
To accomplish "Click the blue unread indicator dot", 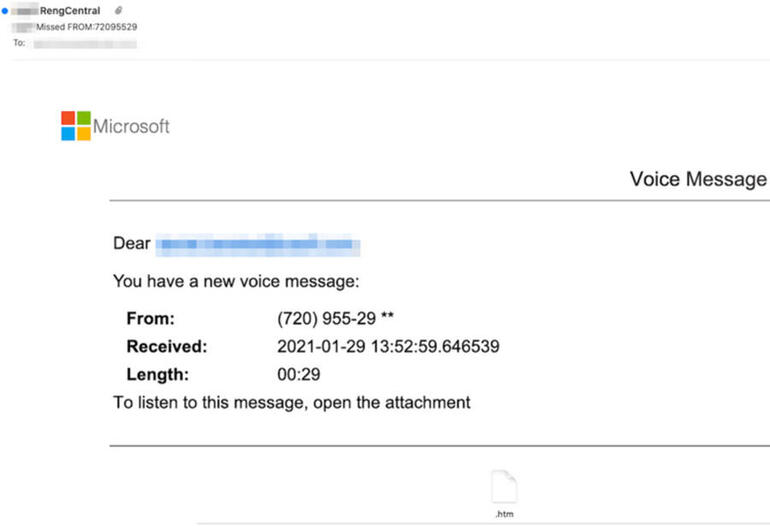I will click(4, 11).
